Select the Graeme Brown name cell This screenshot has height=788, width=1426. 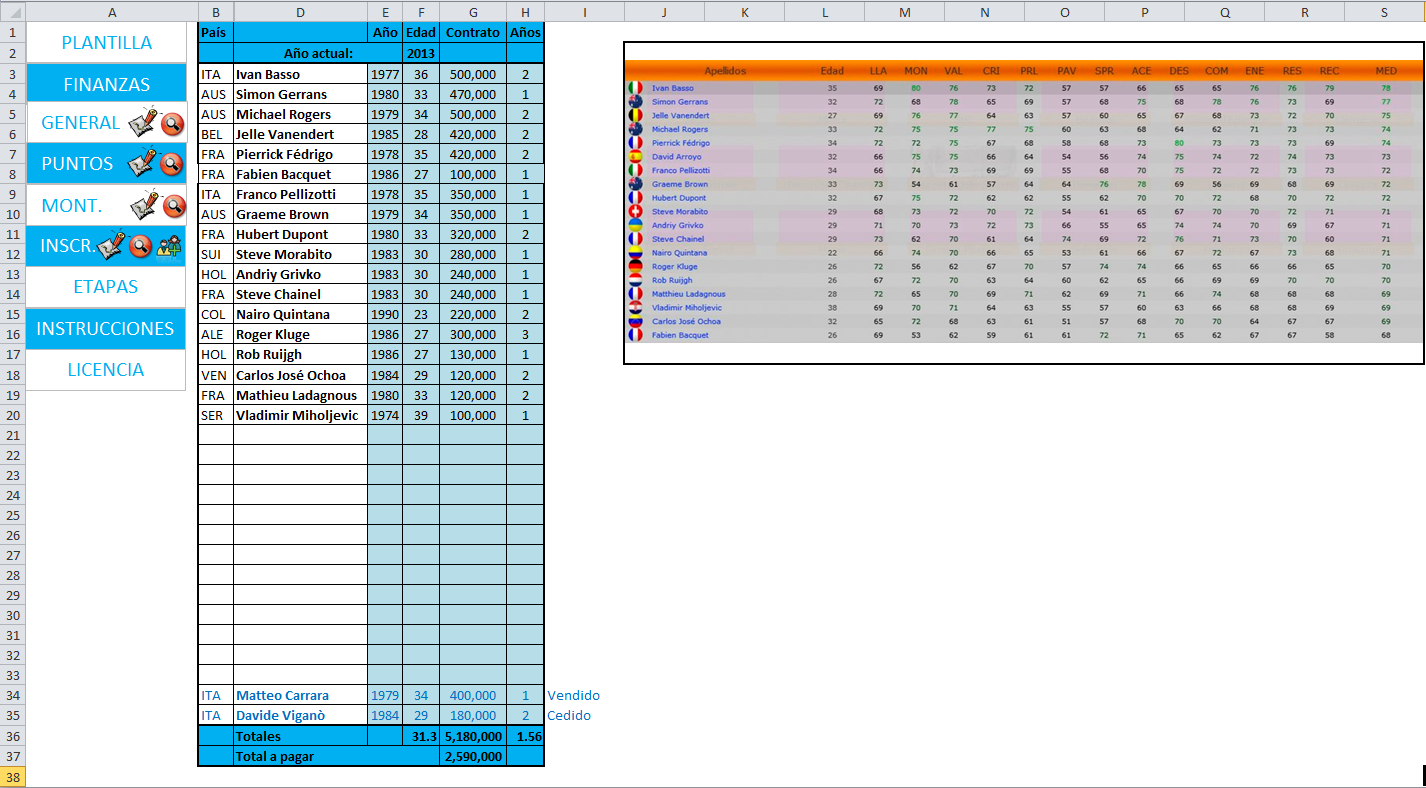[300, 214]
